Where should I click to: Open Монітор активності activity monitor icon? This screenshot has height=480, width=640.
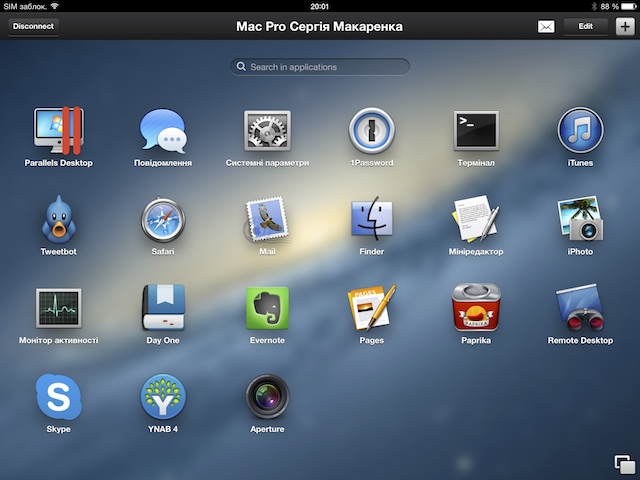pyautogui.click(x=58, y=308)
